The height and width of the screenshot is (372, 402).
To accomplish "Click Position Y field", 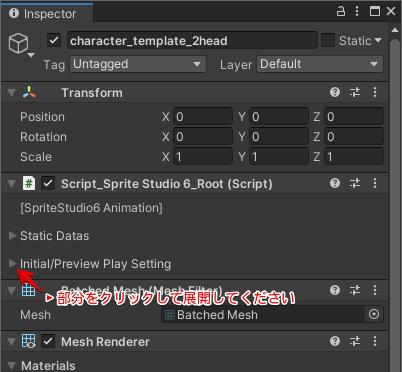I will 279,117.
